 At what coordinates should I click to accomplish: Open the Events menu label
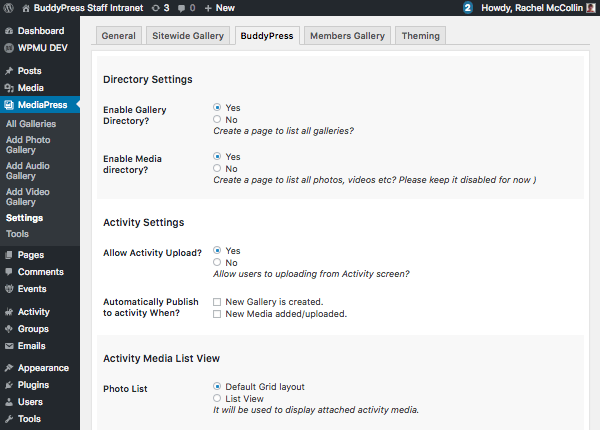click(32, 289)
